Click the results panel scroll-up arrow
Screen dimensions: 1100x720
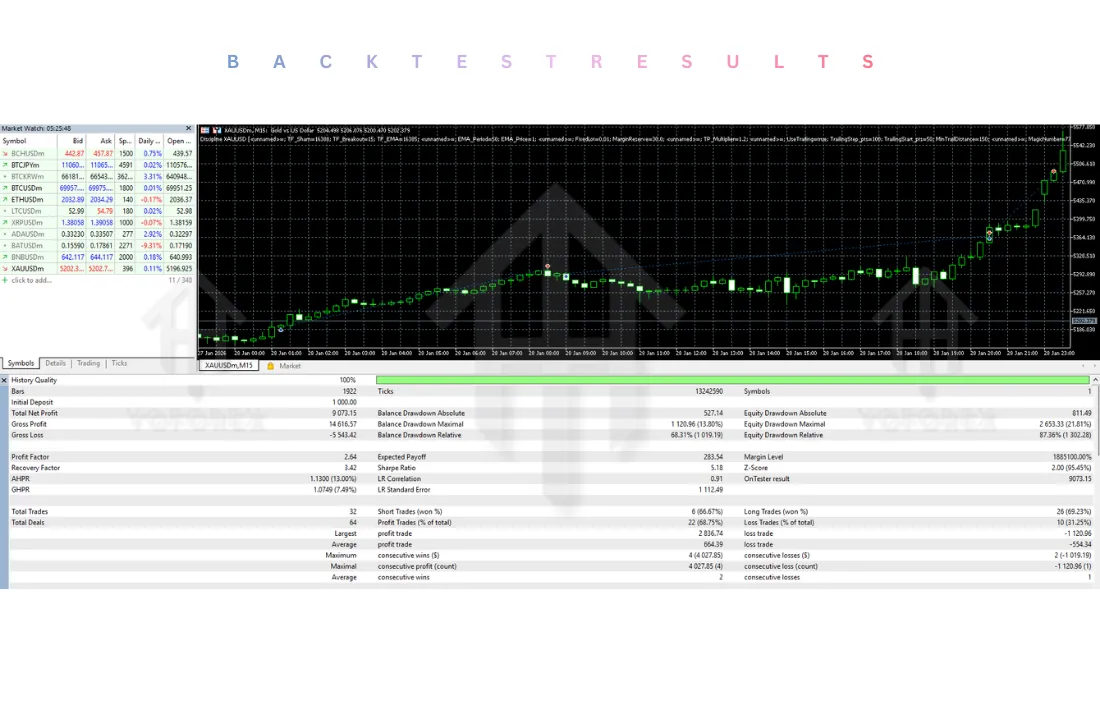[x=1094, y=380]
